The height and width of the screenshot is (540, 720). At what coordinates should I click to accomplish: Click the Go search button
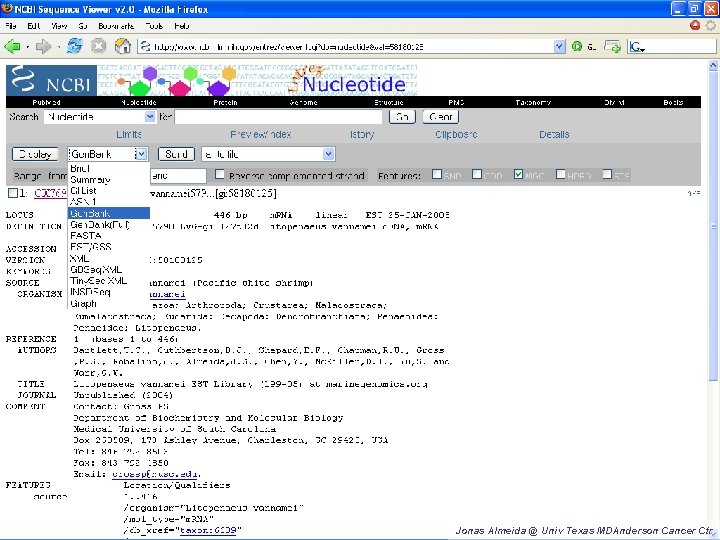tap(402, 117)
